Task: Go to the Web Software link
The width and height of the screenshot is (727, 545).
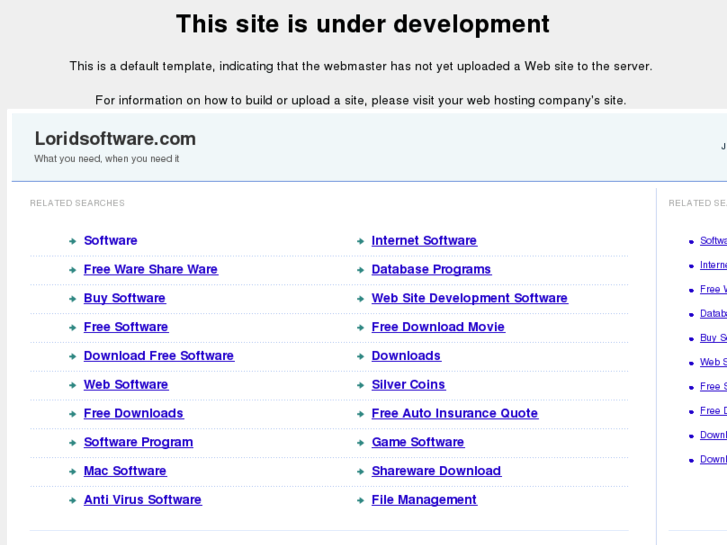Action: pyautogui.click(x=126, y=385)
